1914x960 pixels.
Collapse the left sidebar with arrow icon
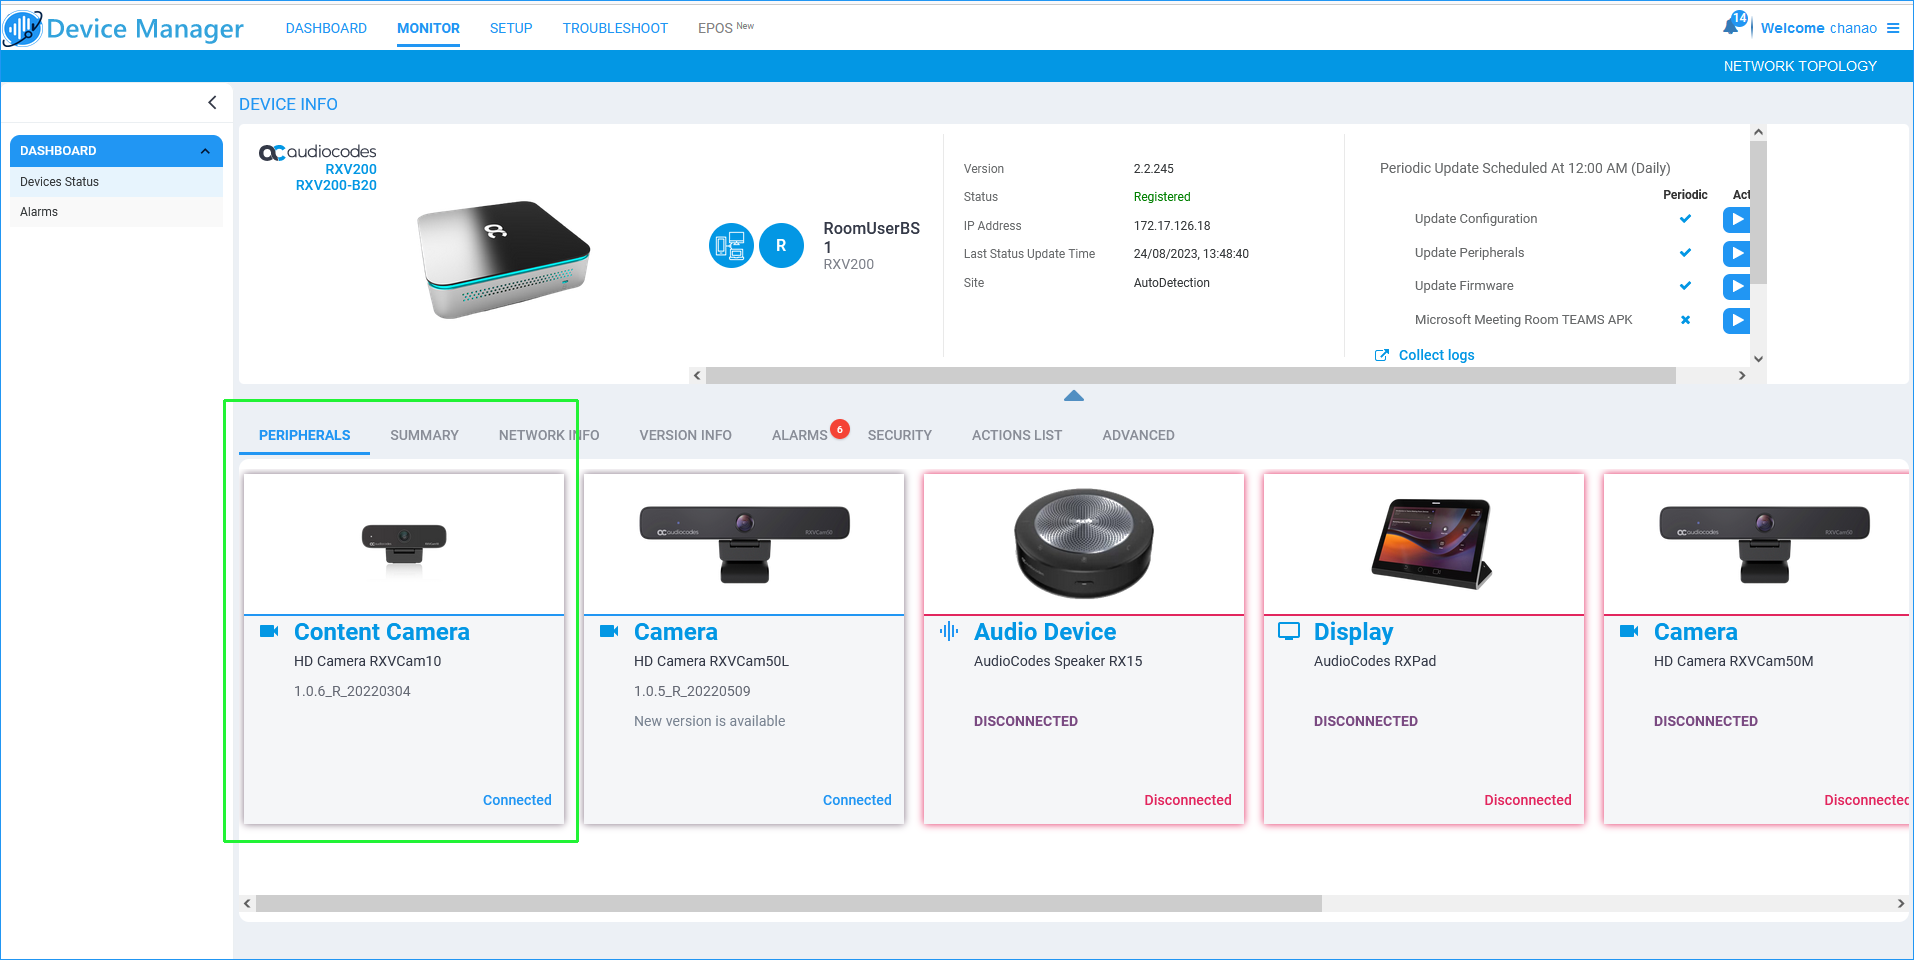click(x=212, y=102)
